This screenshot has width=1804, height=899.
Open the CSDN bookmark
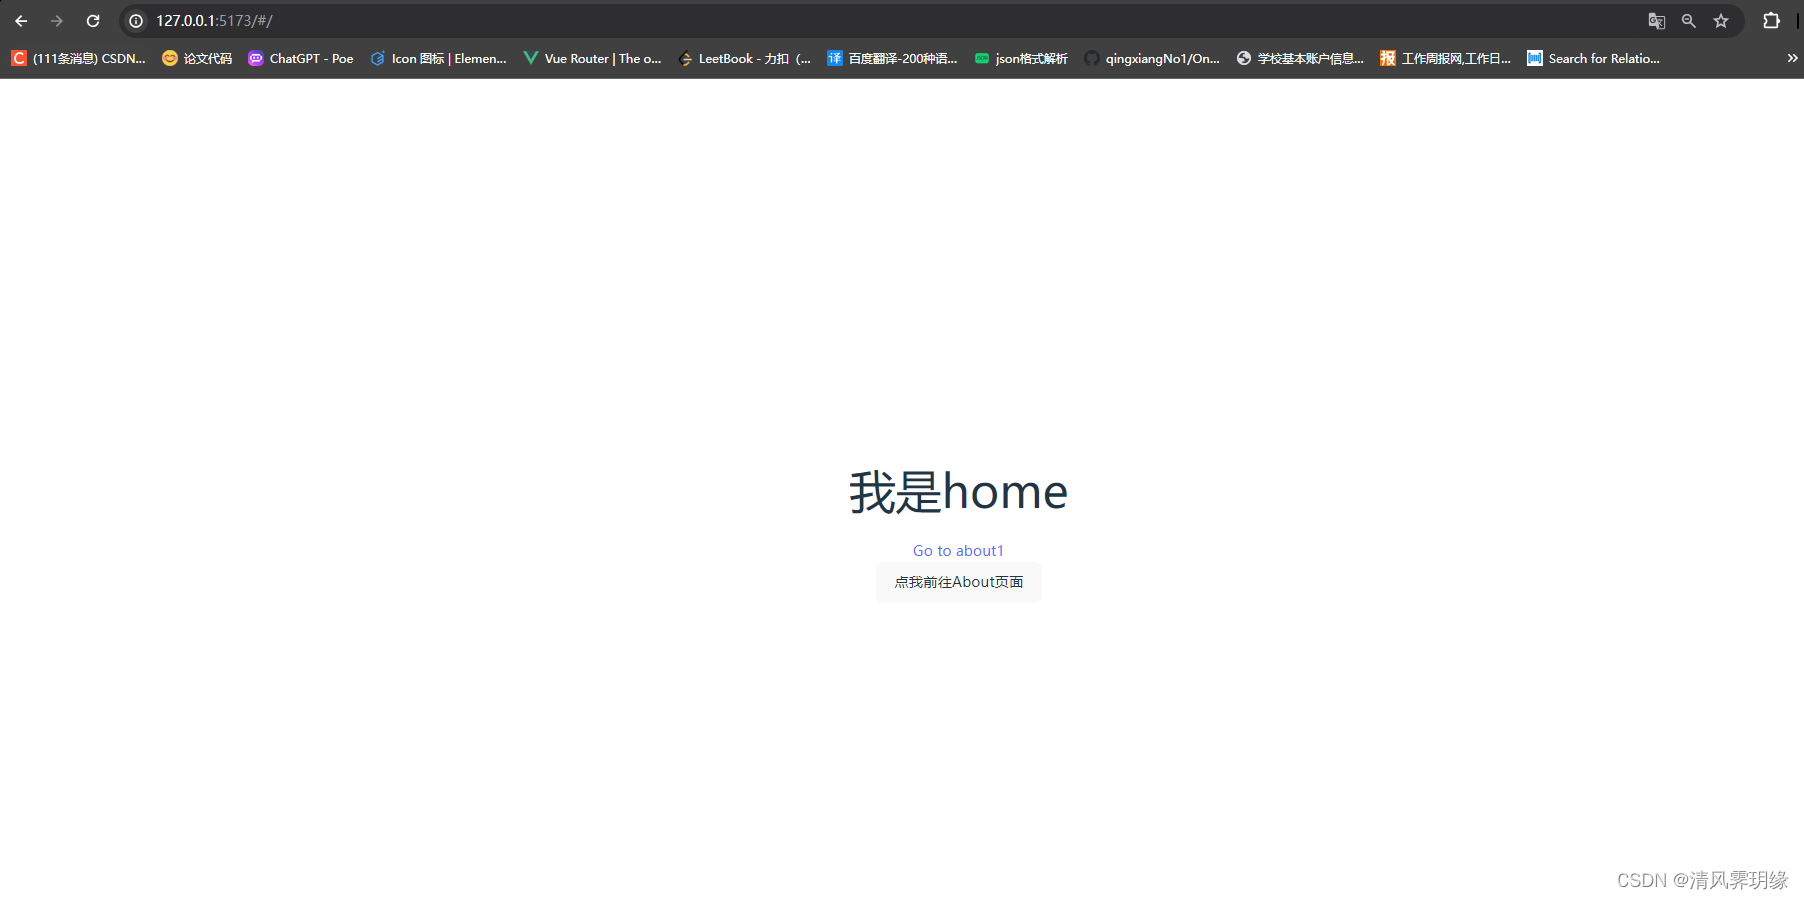(79, 59)
